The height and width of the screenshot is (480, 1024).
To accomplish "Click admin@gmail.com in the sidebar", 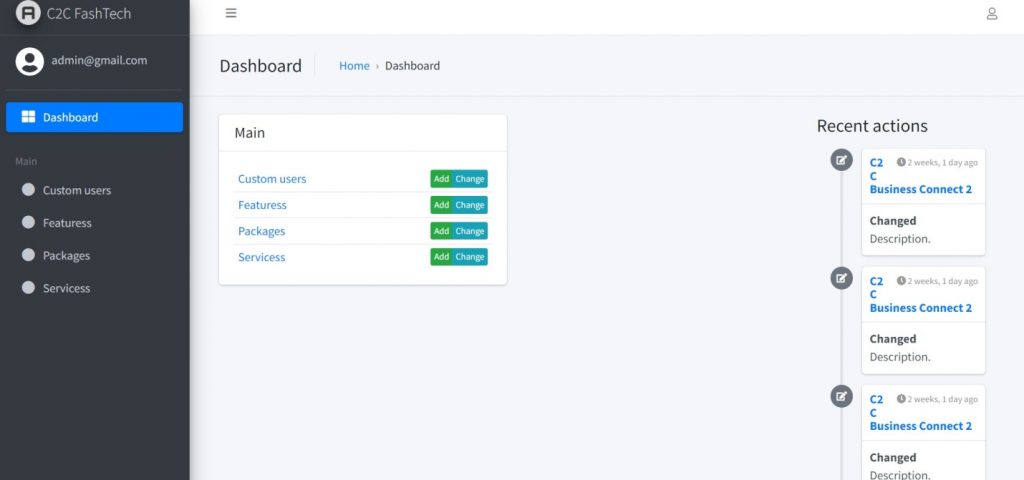I will pos(99,61).
